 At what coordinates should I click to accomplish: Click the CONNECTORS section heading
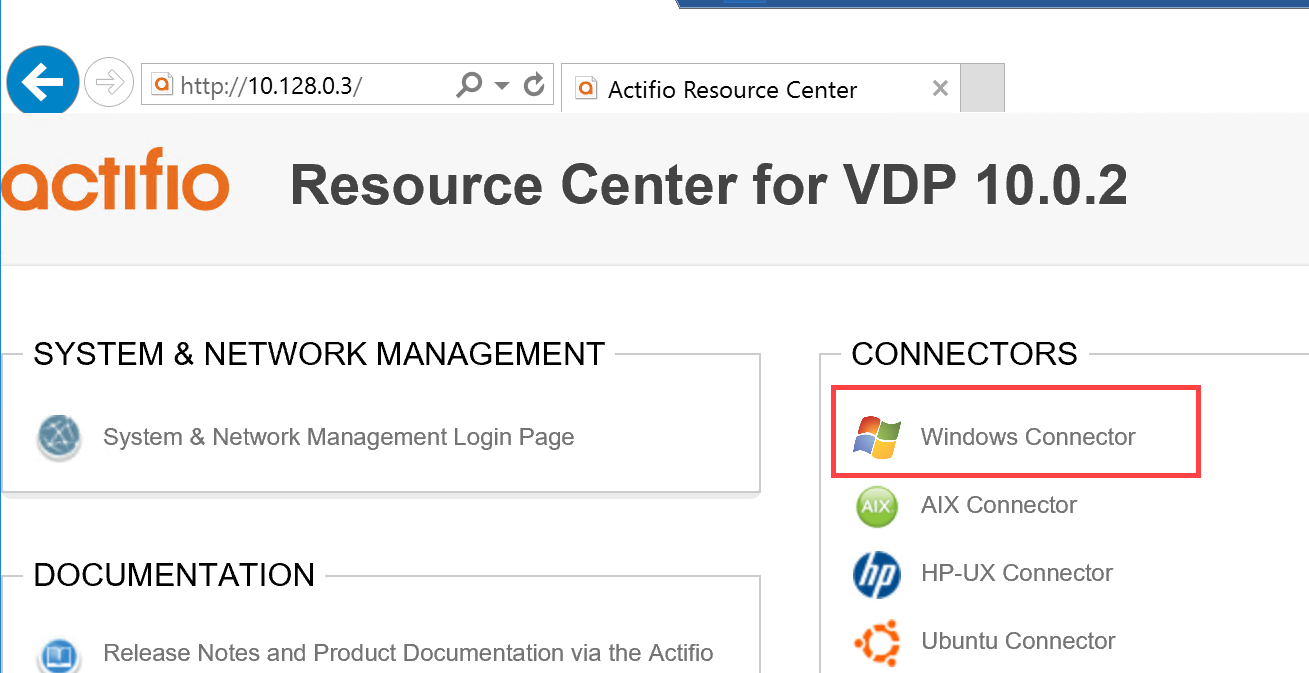pos(964,353)
